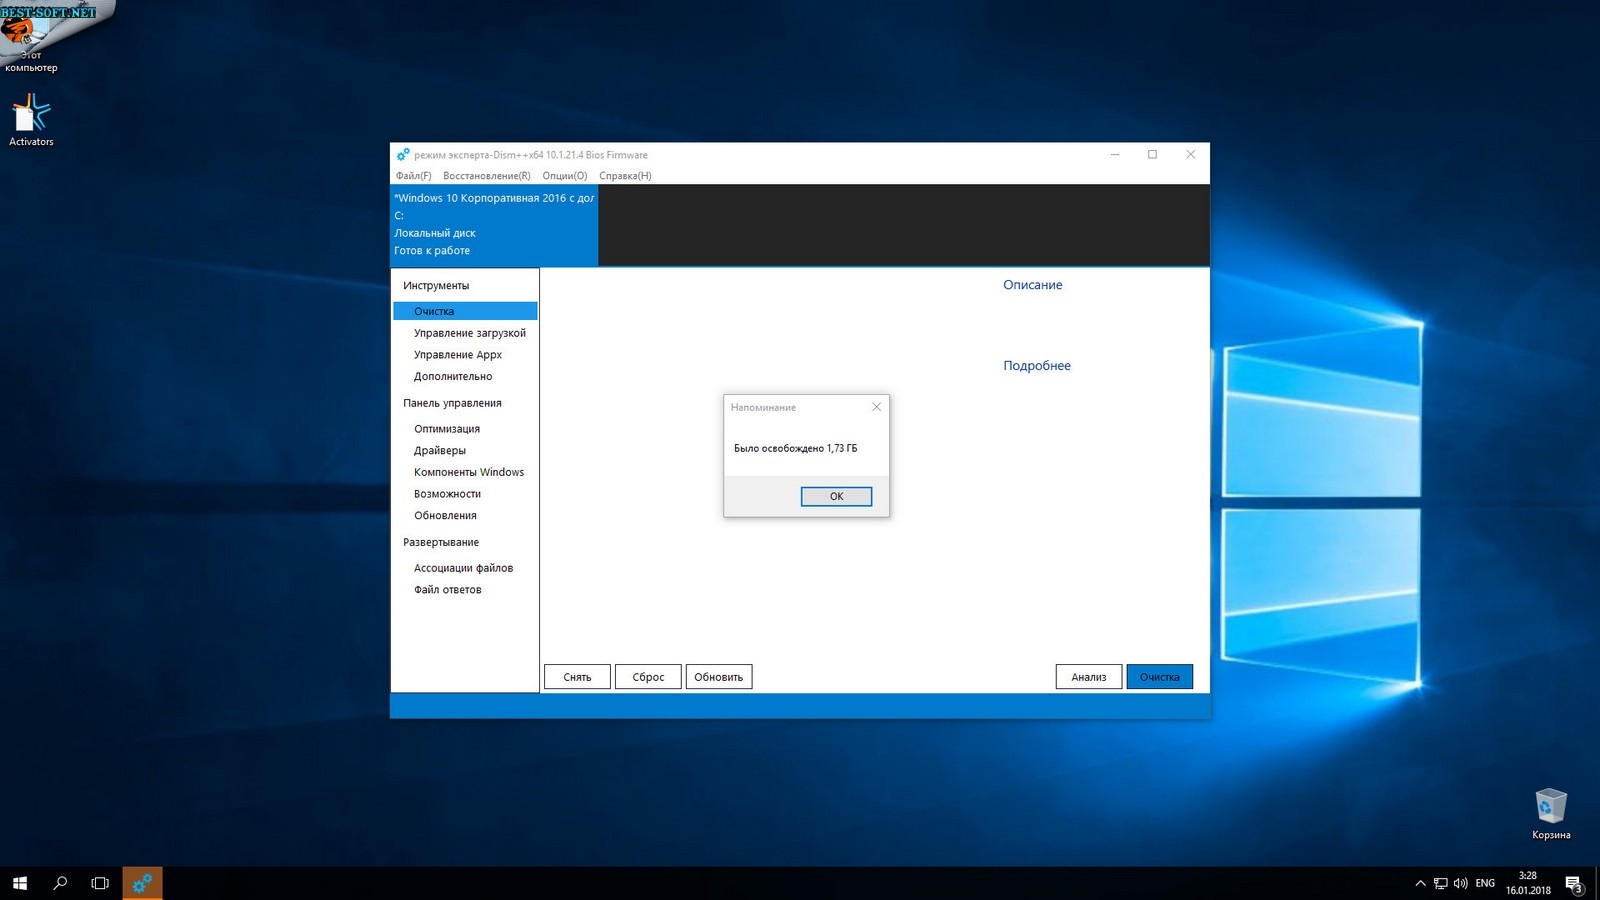The image size is (1600, 900).
Task: Open the Опции(O) menu
Action: click(x=564, y=176)
